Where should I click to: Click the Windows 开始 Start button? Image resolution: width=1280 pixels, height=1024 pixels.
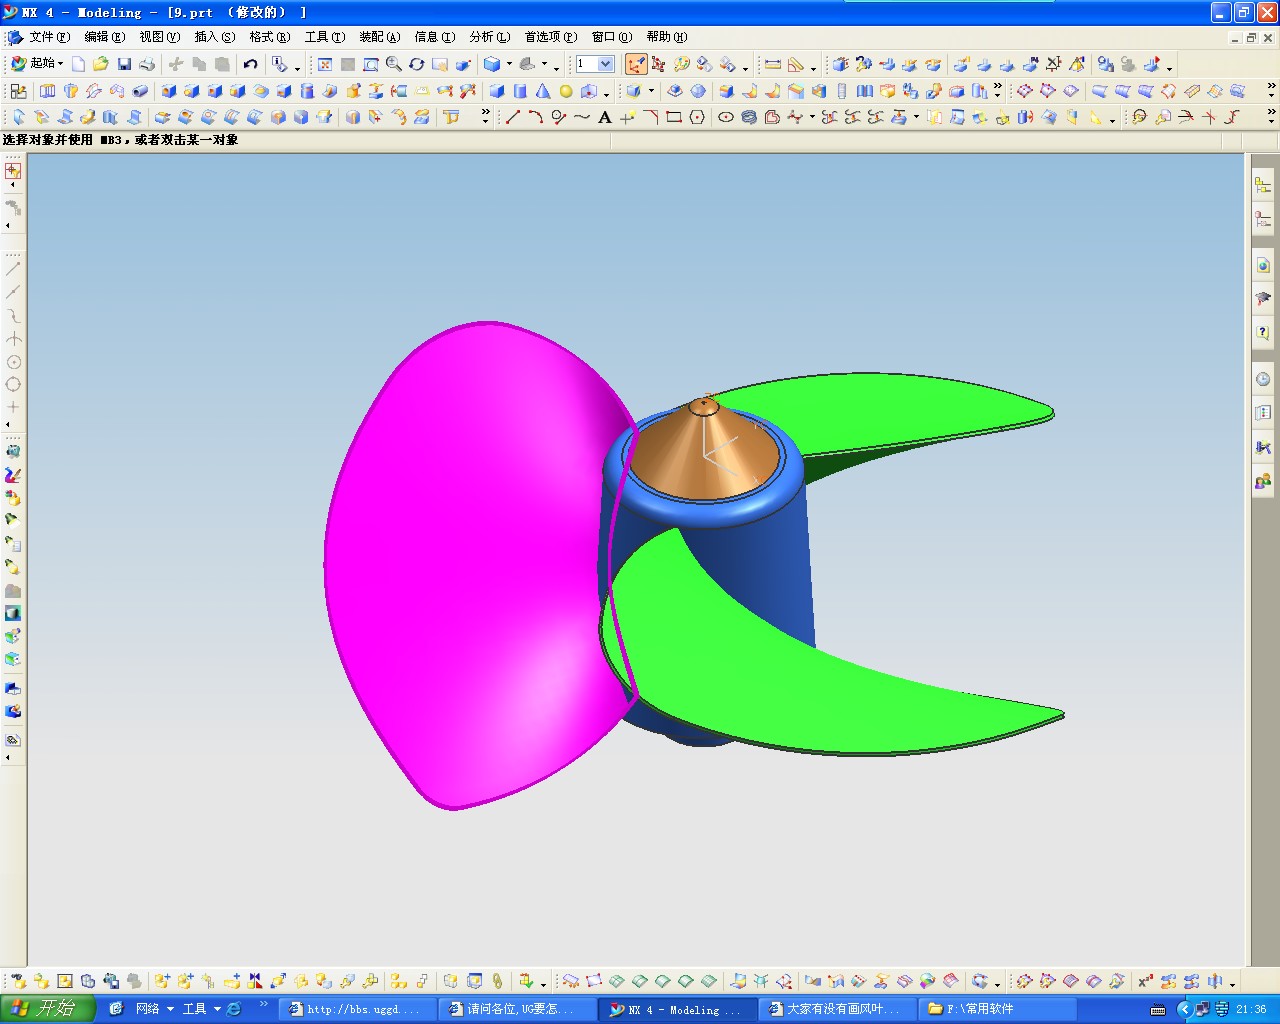click(48, 1009)
